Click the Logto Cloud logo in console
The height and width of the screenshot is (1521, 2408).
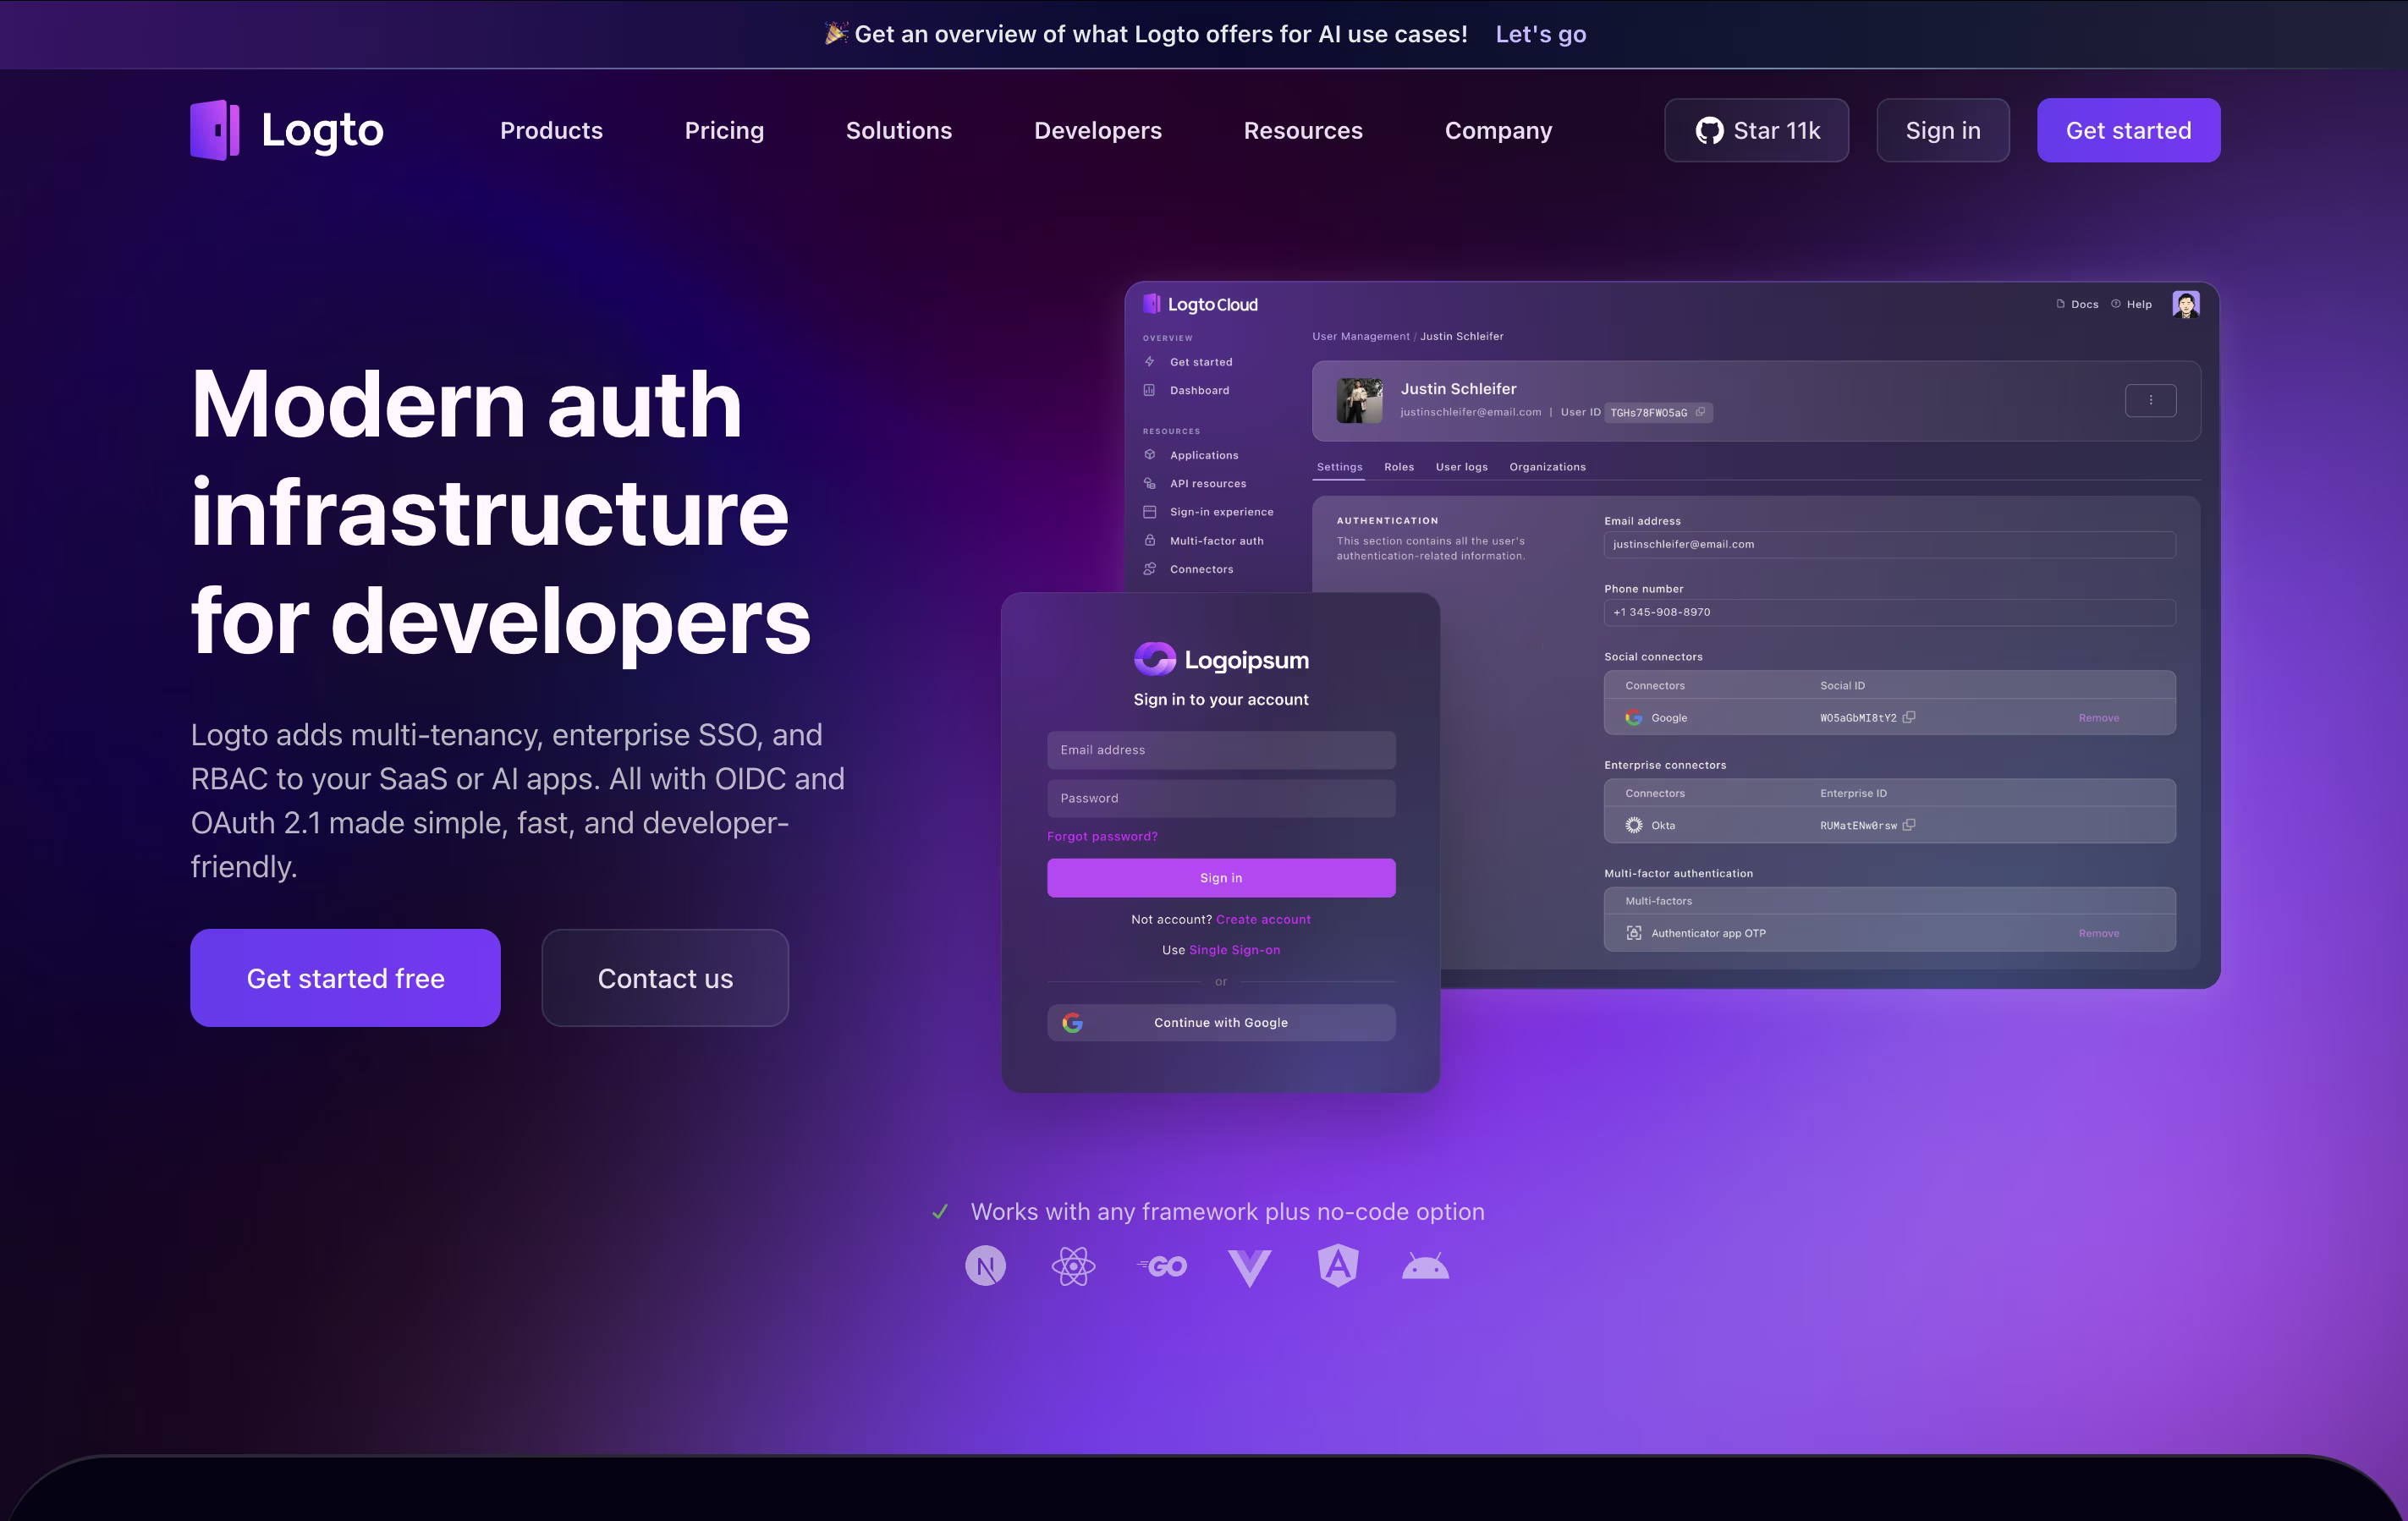click(1200, 304)
